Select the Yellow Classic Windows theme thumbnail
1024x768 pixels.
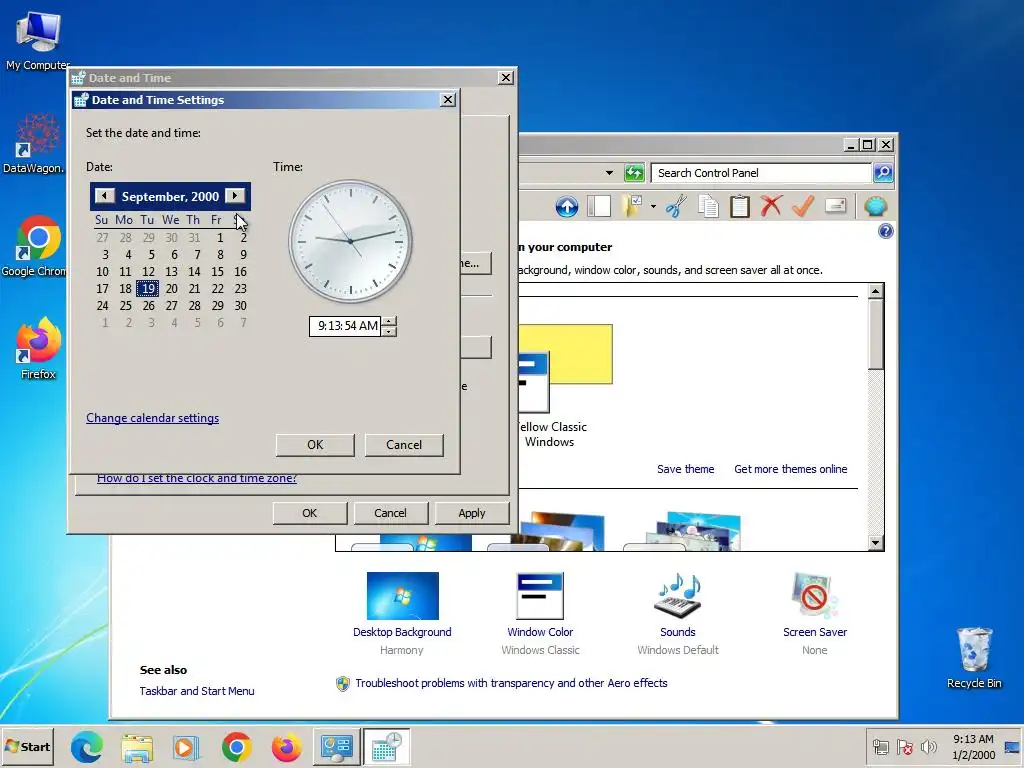[565, 369]
